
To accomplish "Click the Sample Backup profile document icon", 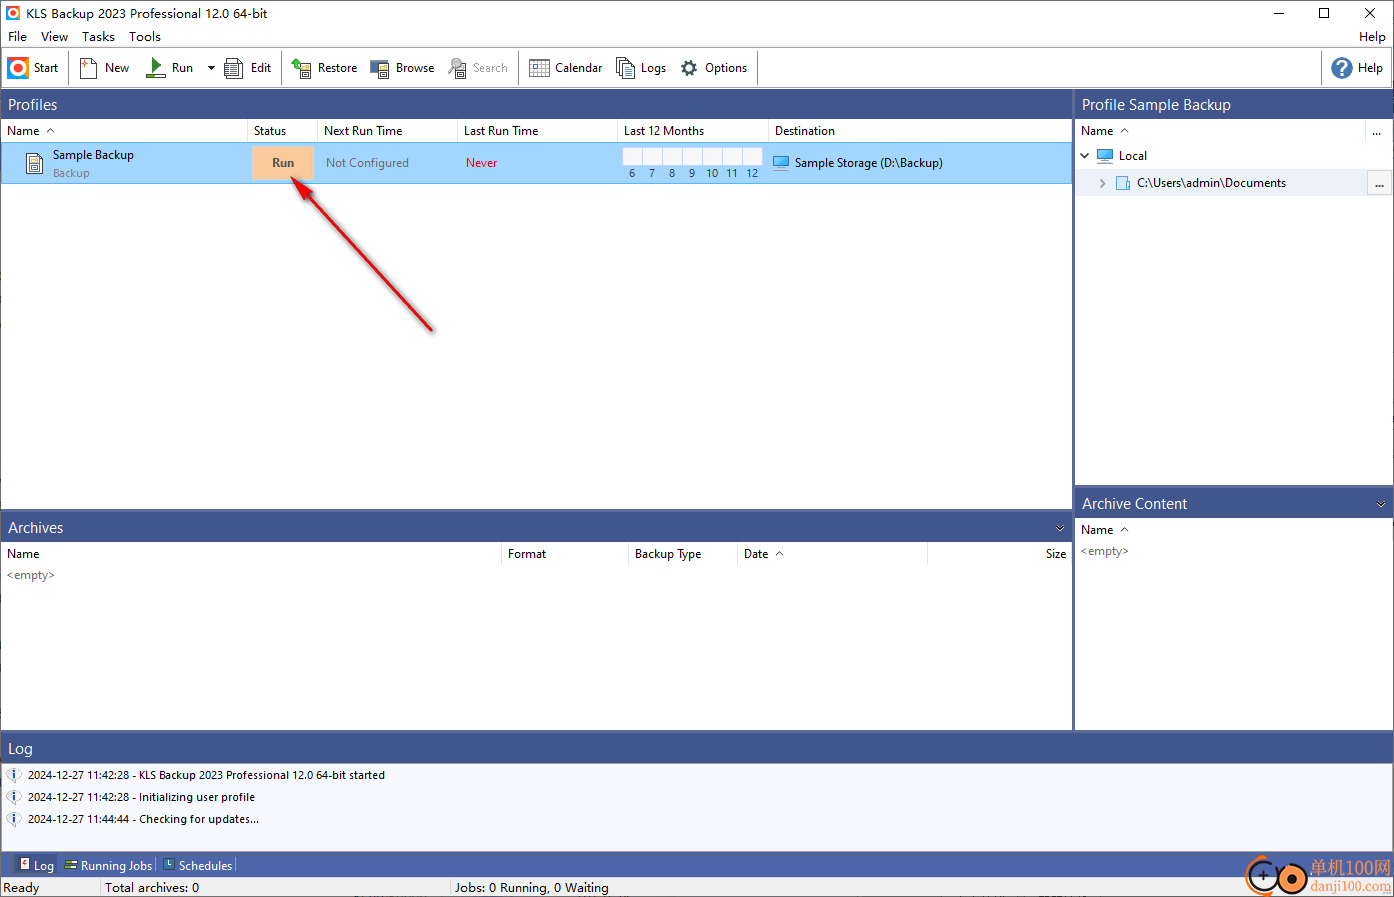I will point(34,163).
